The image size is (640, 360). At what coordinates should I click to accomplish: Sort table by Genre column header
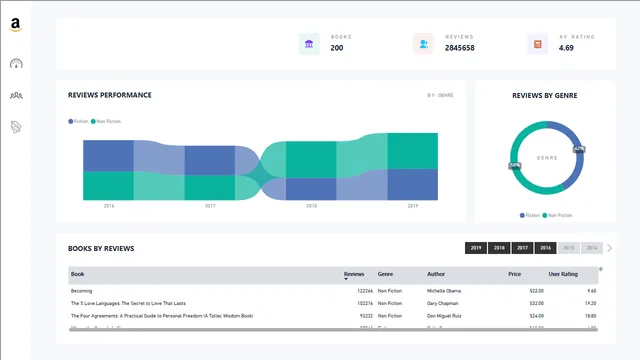385,274
